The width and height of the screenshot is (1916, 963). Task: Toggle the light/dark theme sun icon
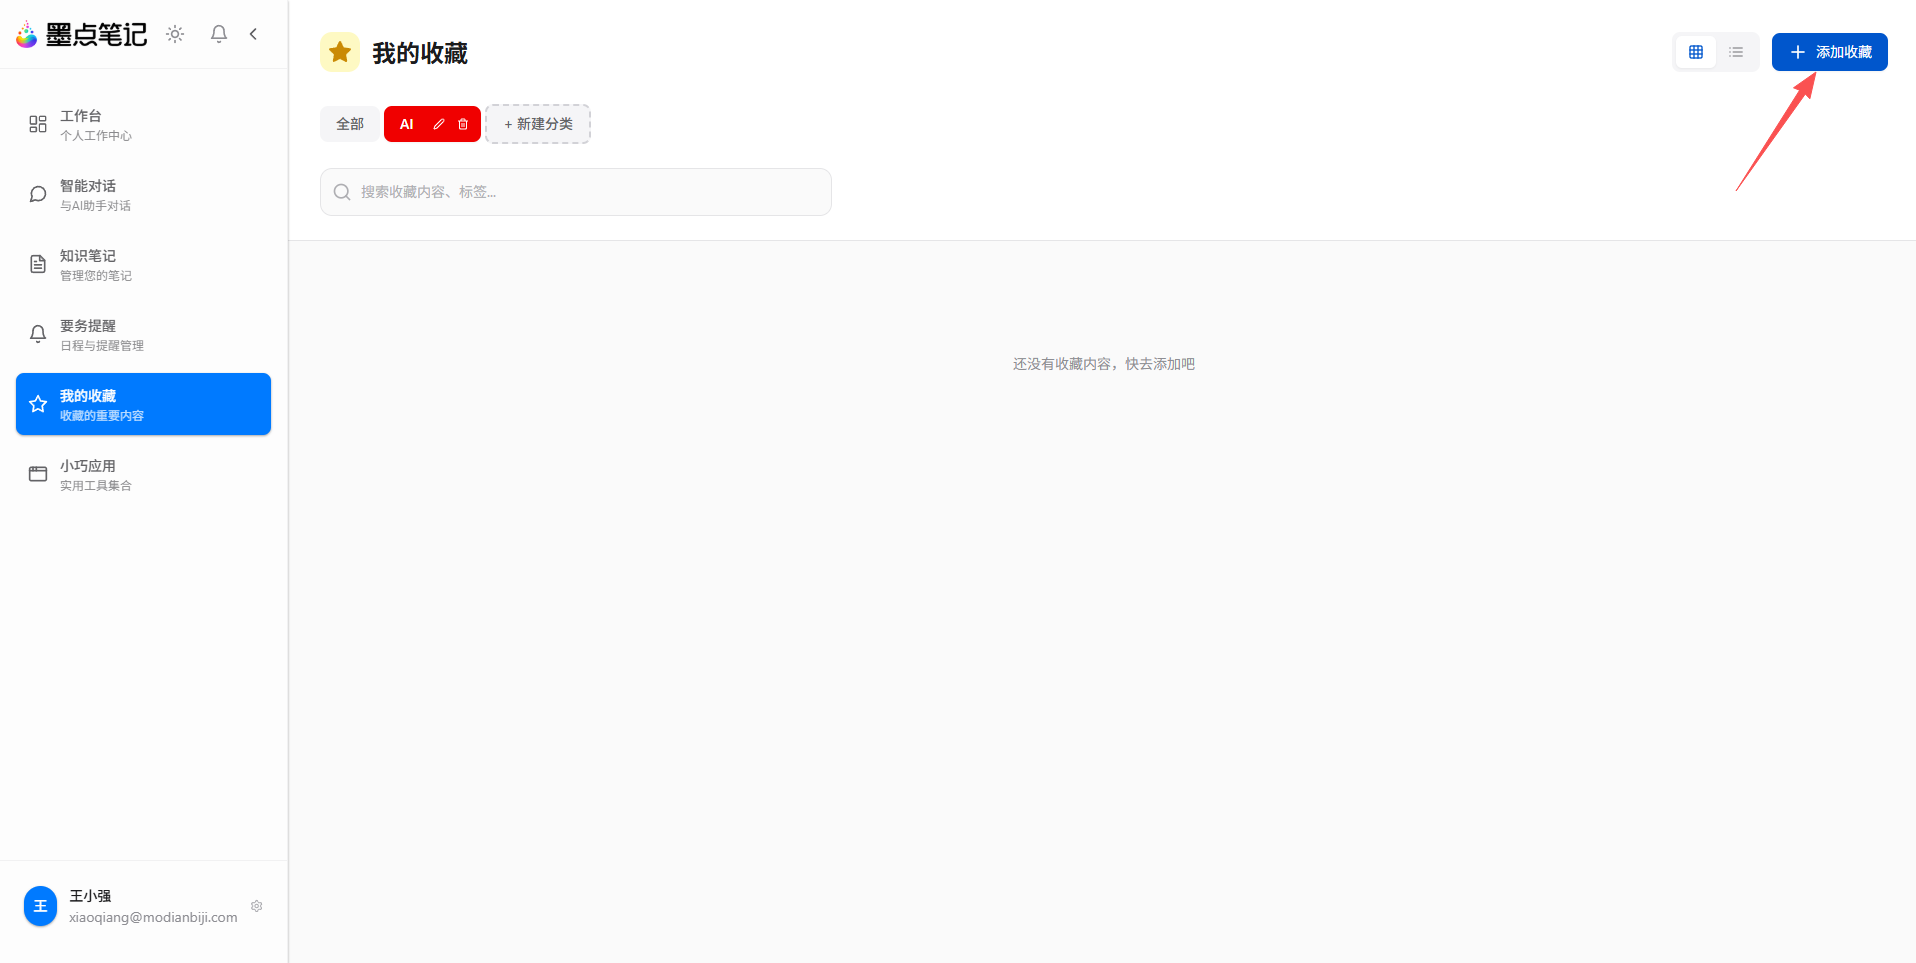coord(175,34)
